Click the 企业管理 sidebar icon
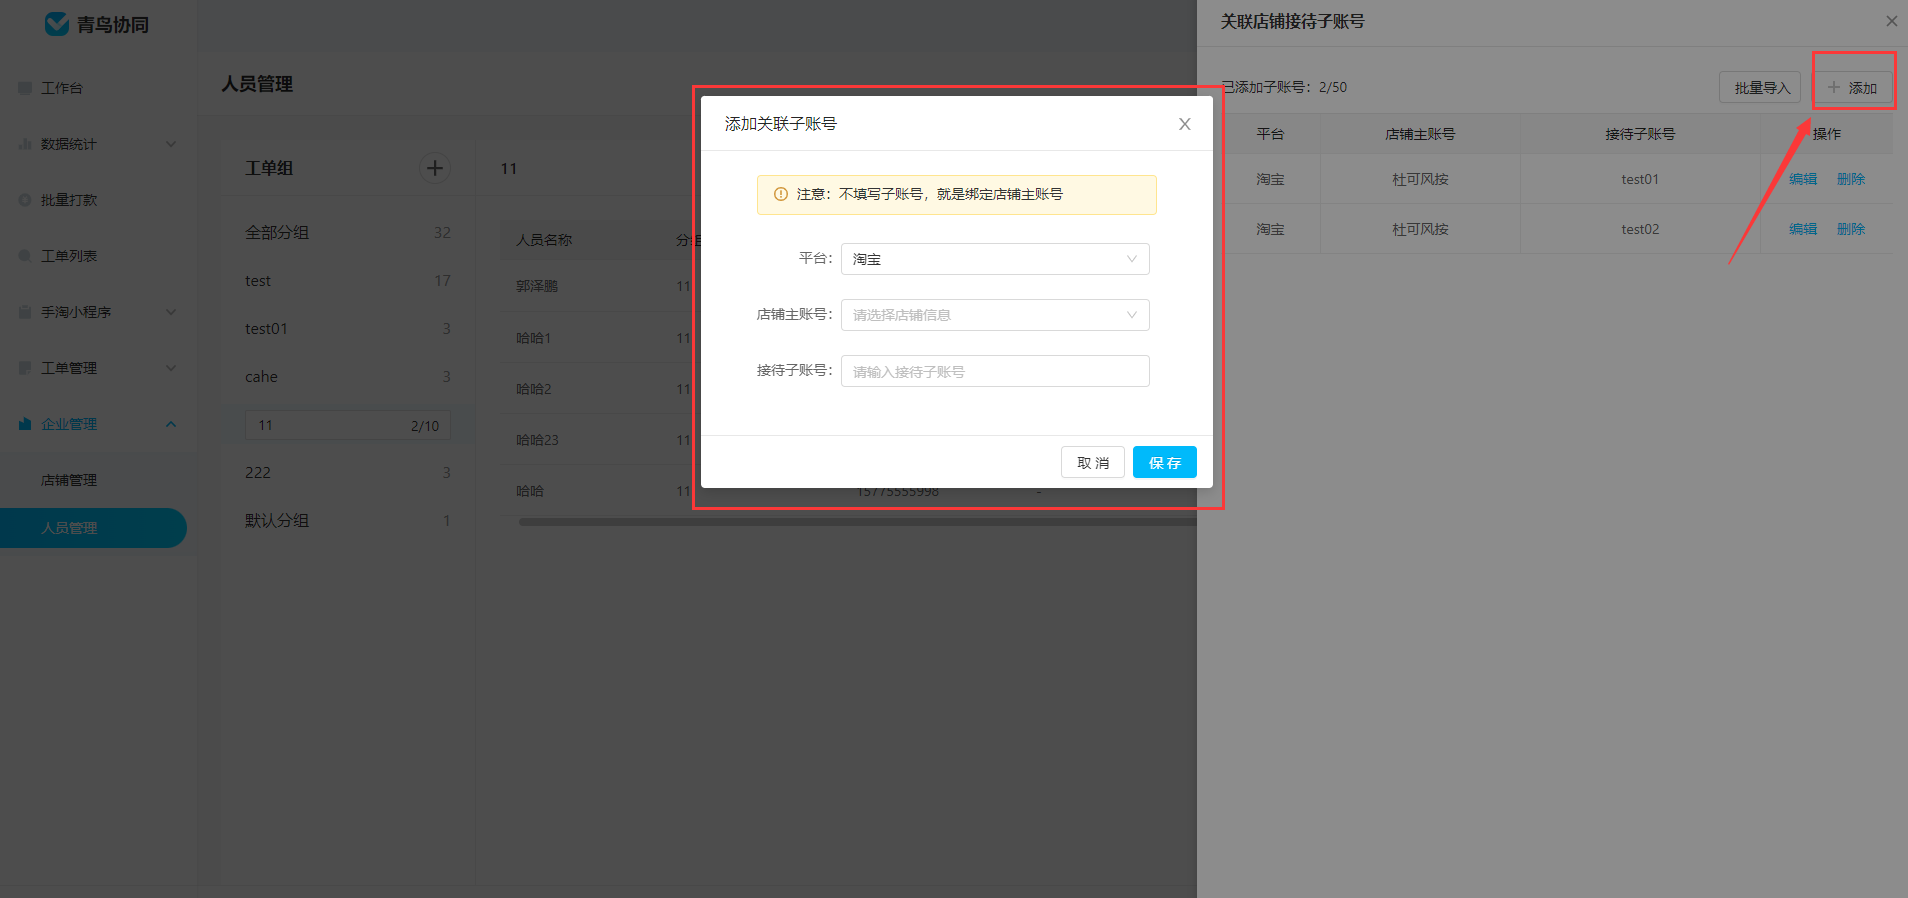The height and width of the screenshot is (898, 1908). (25, 424)
